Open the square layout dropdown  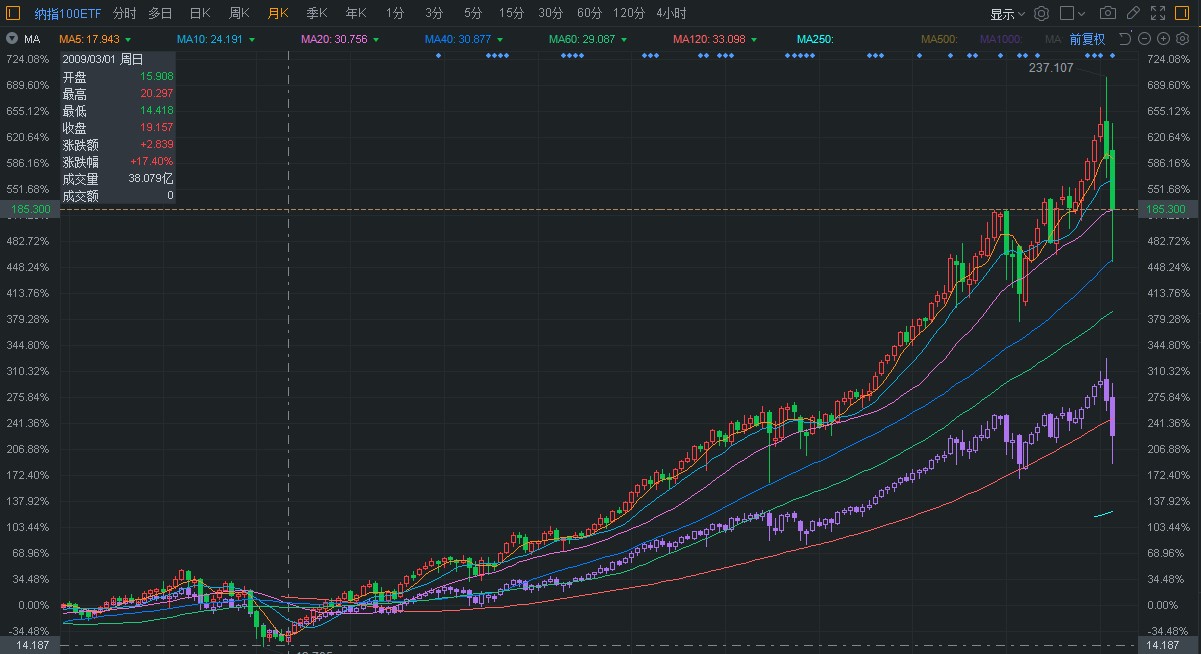point(1072,13)
